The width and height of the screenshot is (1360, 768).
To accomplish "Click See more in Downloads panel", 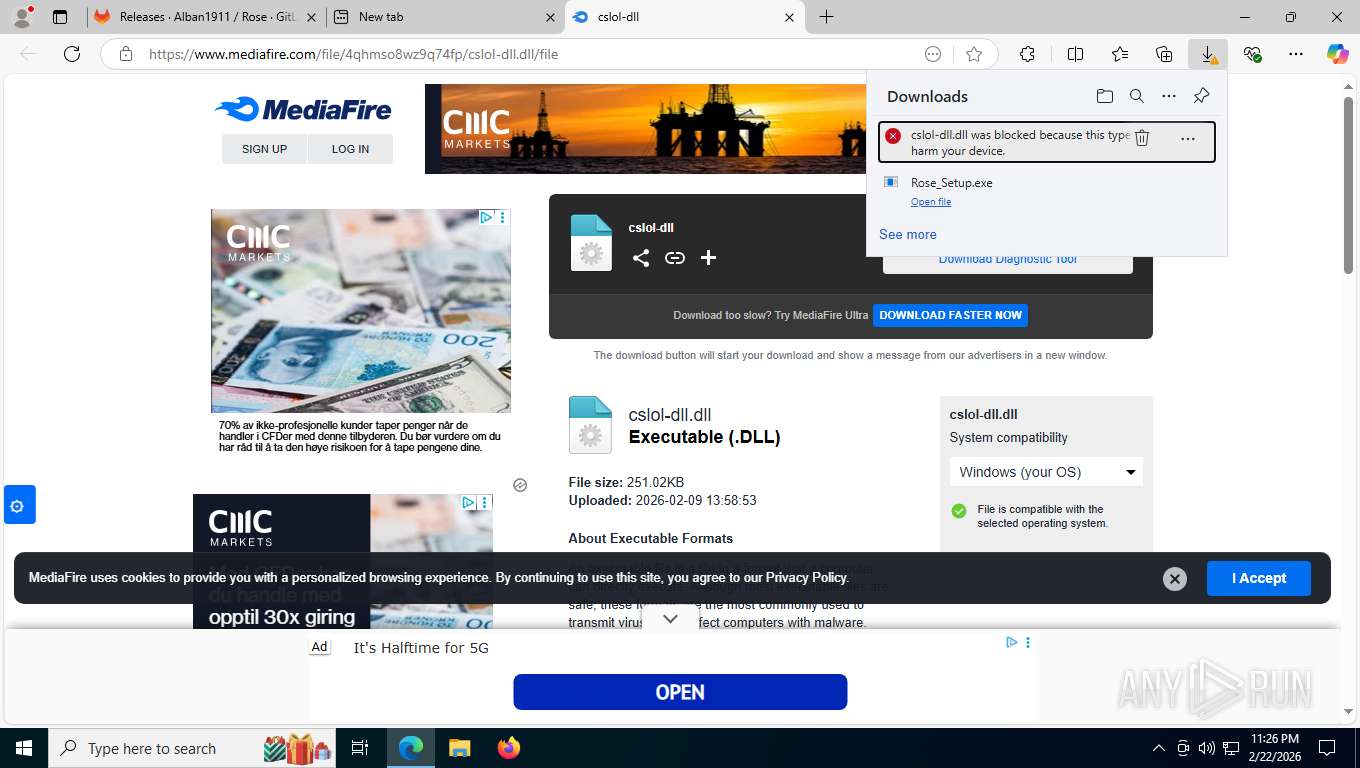I will tap(907, 234).
